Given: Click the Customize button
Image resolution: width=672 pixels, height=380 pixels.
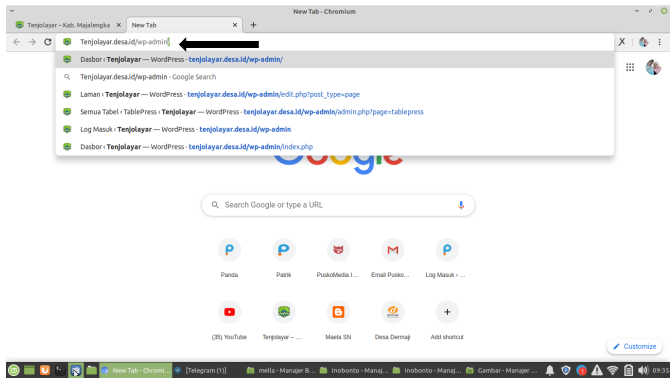Looking at the screenshot, I should (x=634, y=346).
